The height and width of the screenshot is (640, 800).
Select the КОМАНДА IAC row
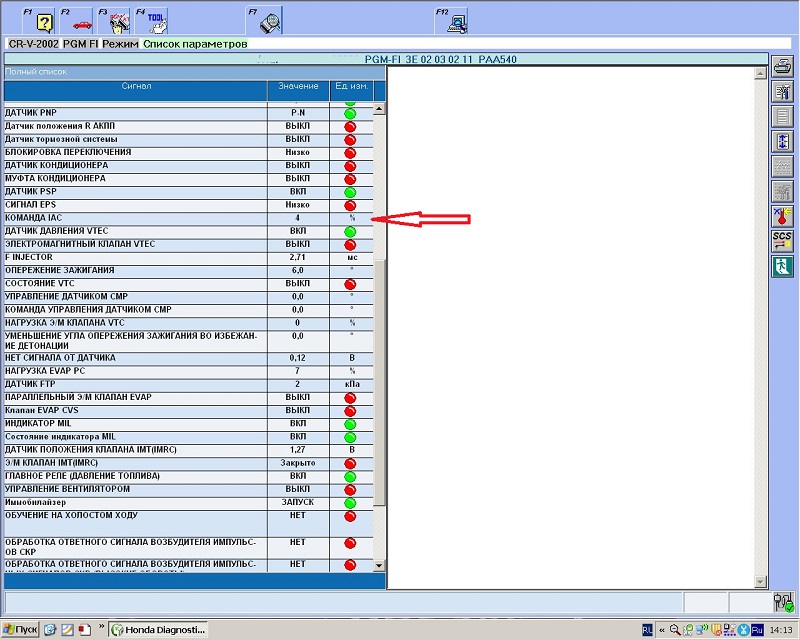[x=189, y=218]
